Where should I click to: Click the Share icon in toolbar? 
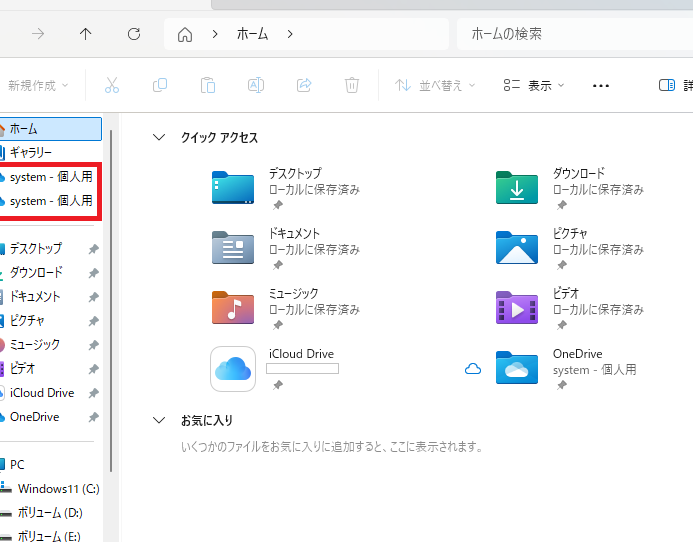coord(304,85)
